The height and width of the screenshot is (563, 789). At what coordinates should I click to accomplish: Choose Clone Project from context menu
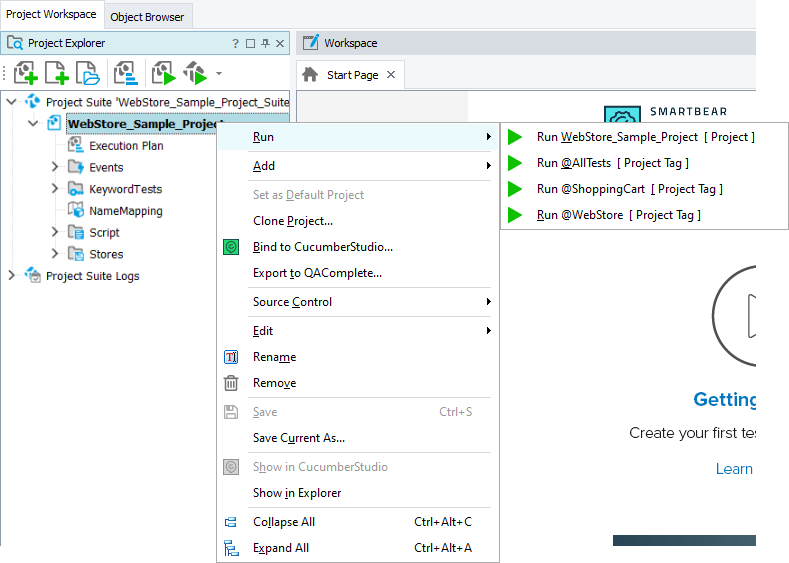[x=293, y=221]
